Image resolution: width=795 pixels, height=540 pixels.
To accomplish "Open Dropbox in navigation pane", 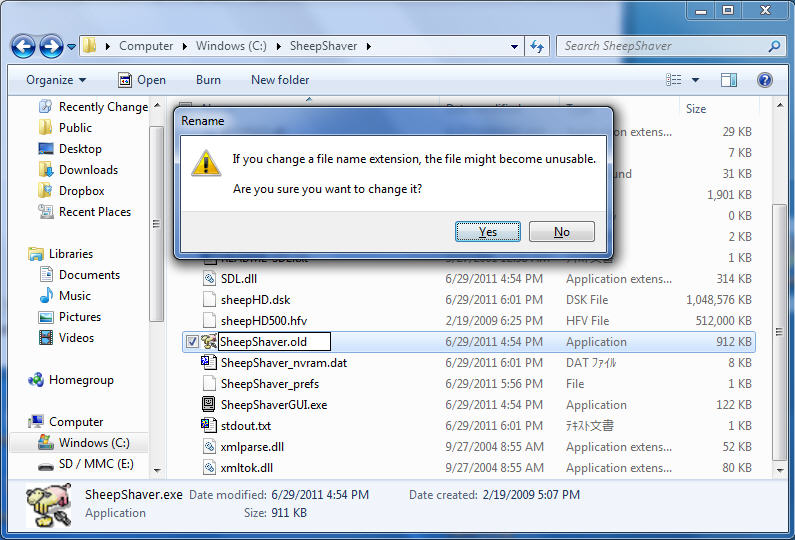I will click(x=71, y=191).
